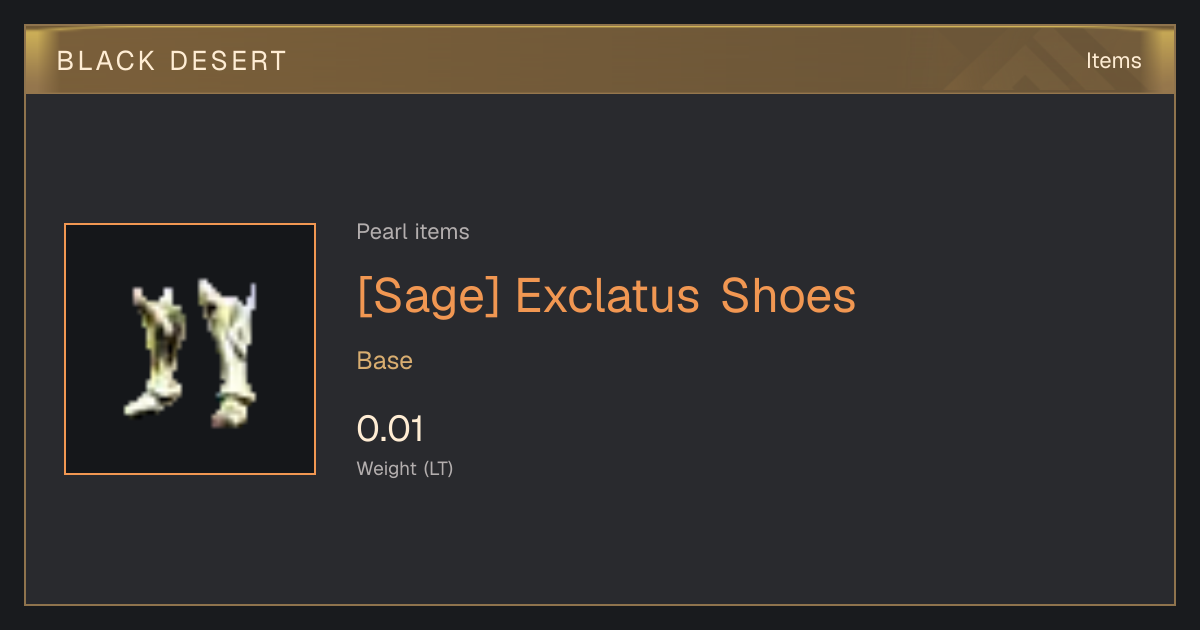Click the BLACK DESERT header title
This screenshot has width=1200, height=630.
tap(172, 61)
